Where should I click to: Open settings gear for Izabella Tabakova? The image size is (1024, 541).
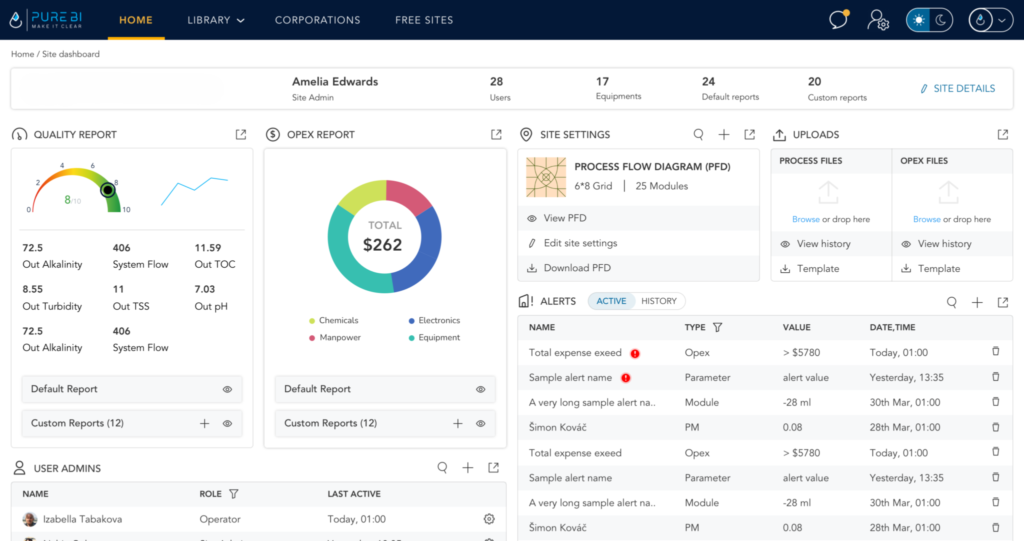(489, 519)
